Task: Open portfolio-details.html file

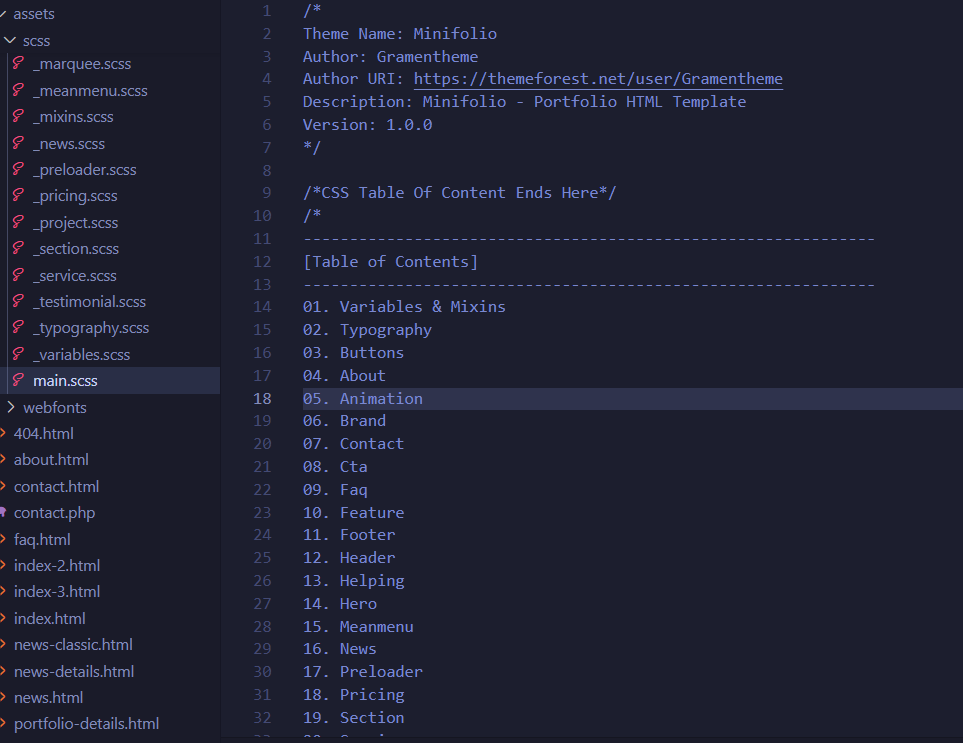Action: click(x=87, y=724)
